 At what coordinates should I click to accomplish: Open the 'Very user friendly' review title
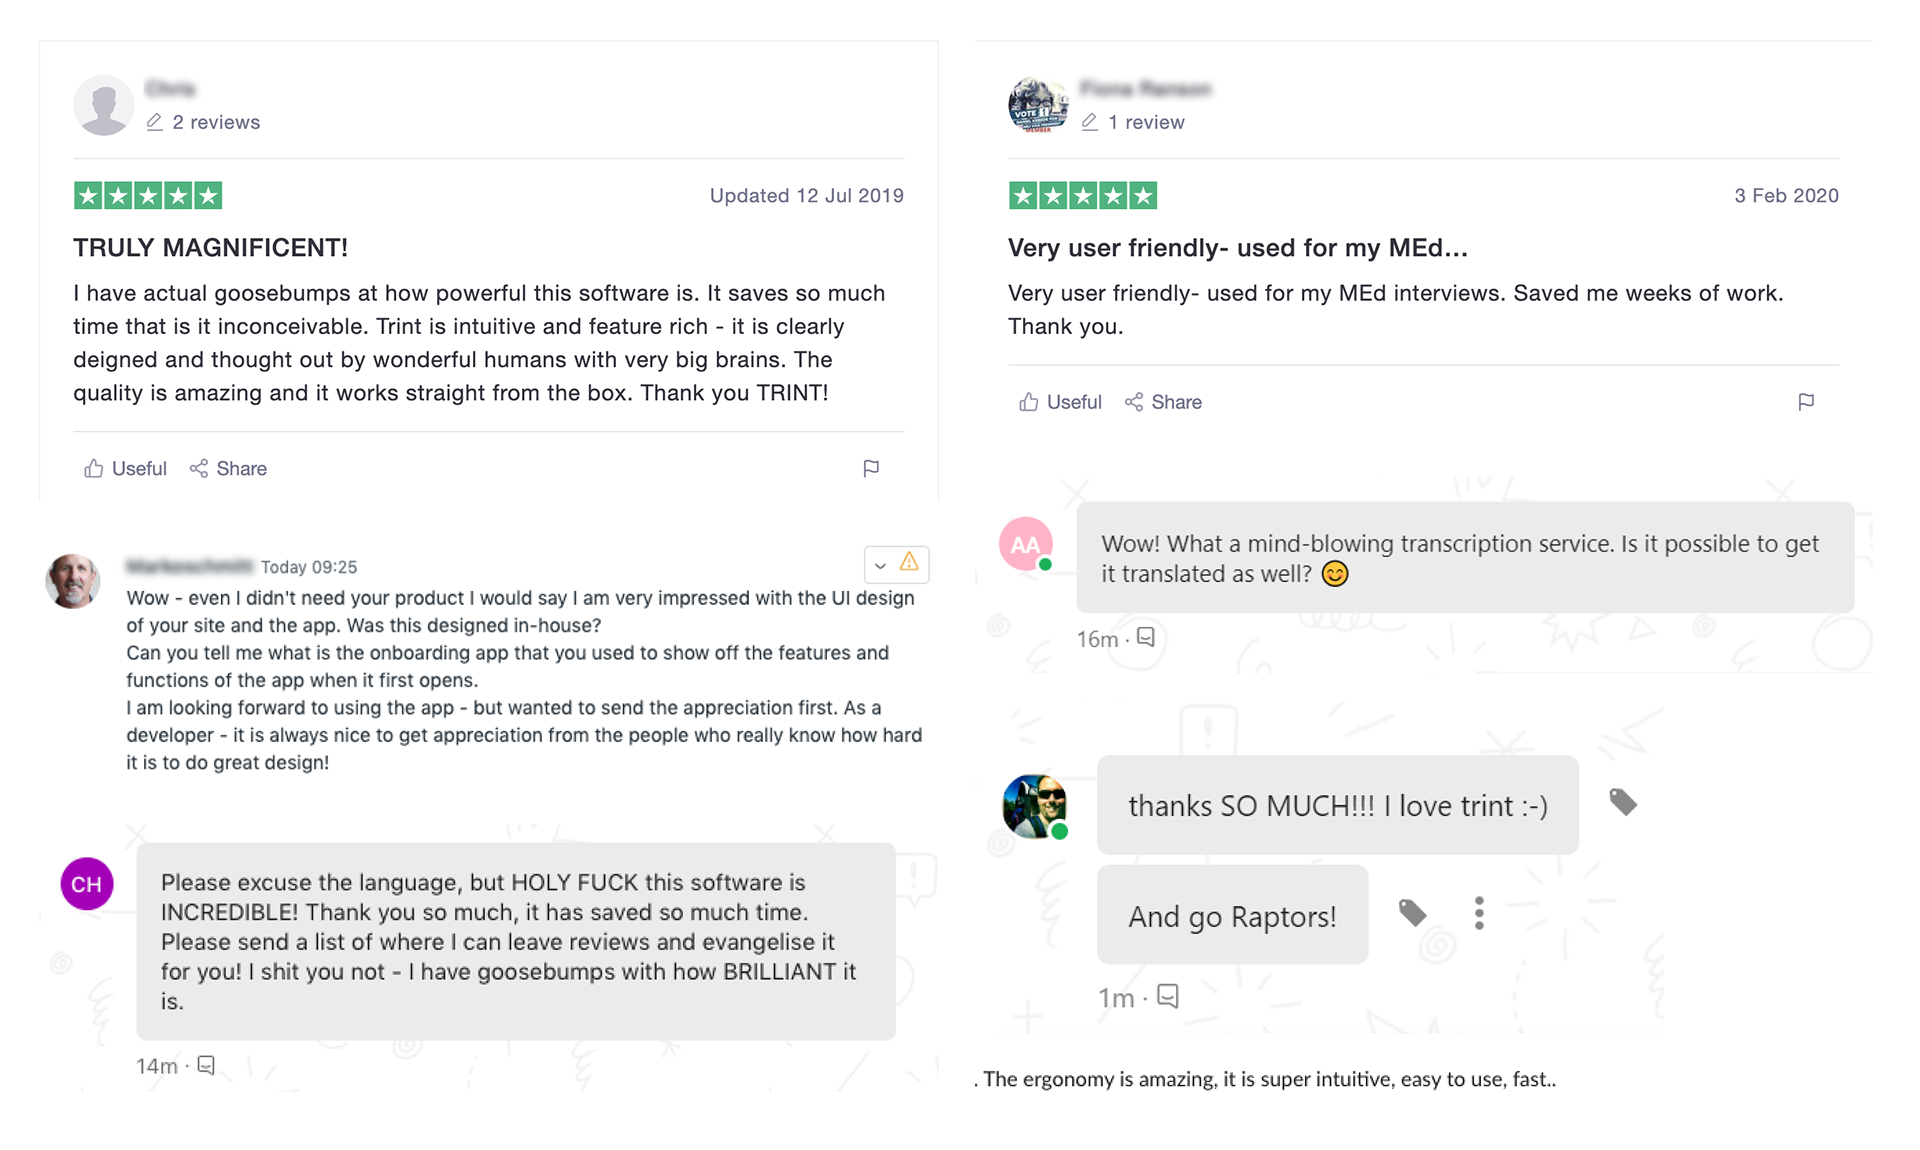[x=1237, y=248]
